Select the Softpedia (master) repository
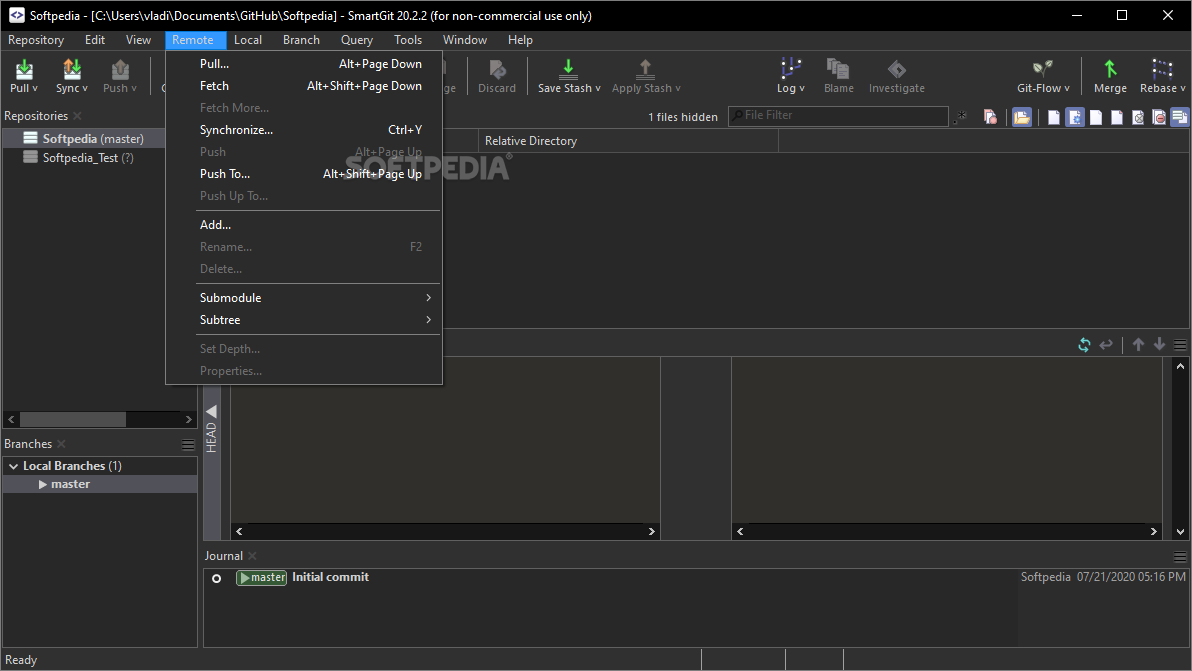Viewport: 1192px width, 671px height. pyautogui.click(x=84, y=138)
